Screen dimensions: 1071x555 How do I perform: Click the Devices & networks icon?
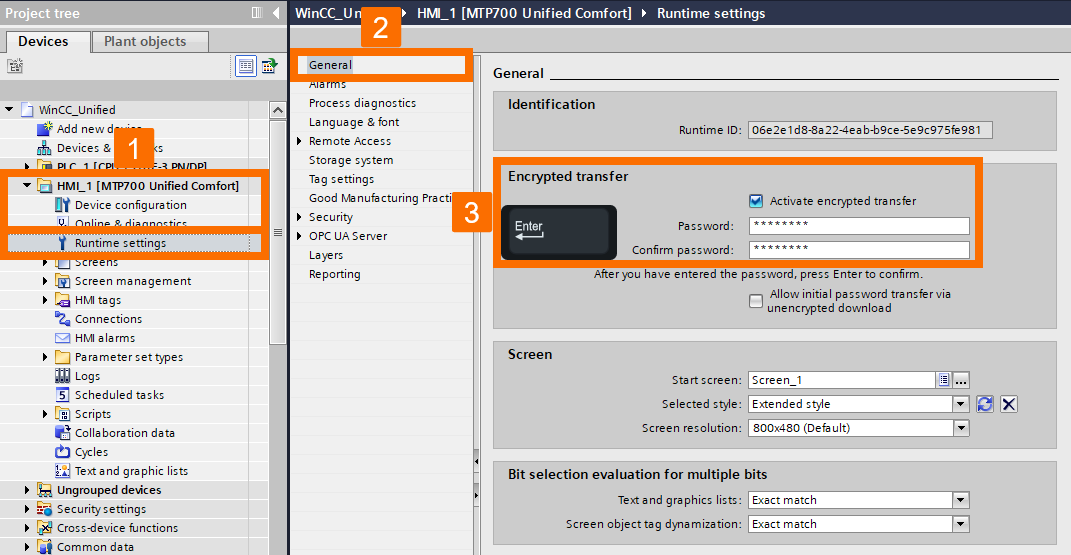pos(44,147)
